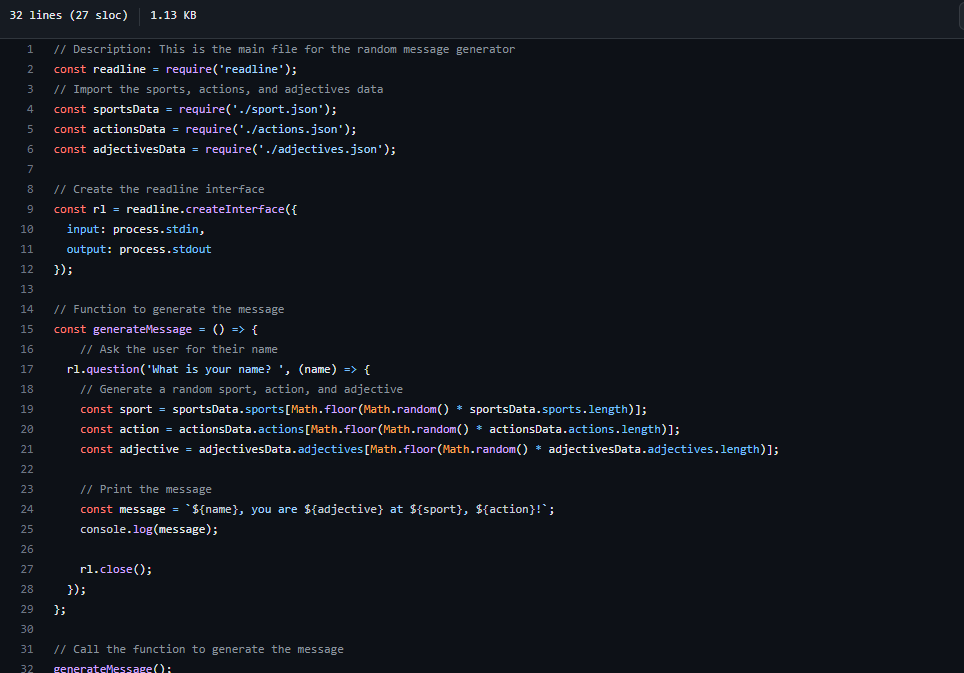
Task: Select line number 2 in the gutter
Action: (x=30, y=69)
